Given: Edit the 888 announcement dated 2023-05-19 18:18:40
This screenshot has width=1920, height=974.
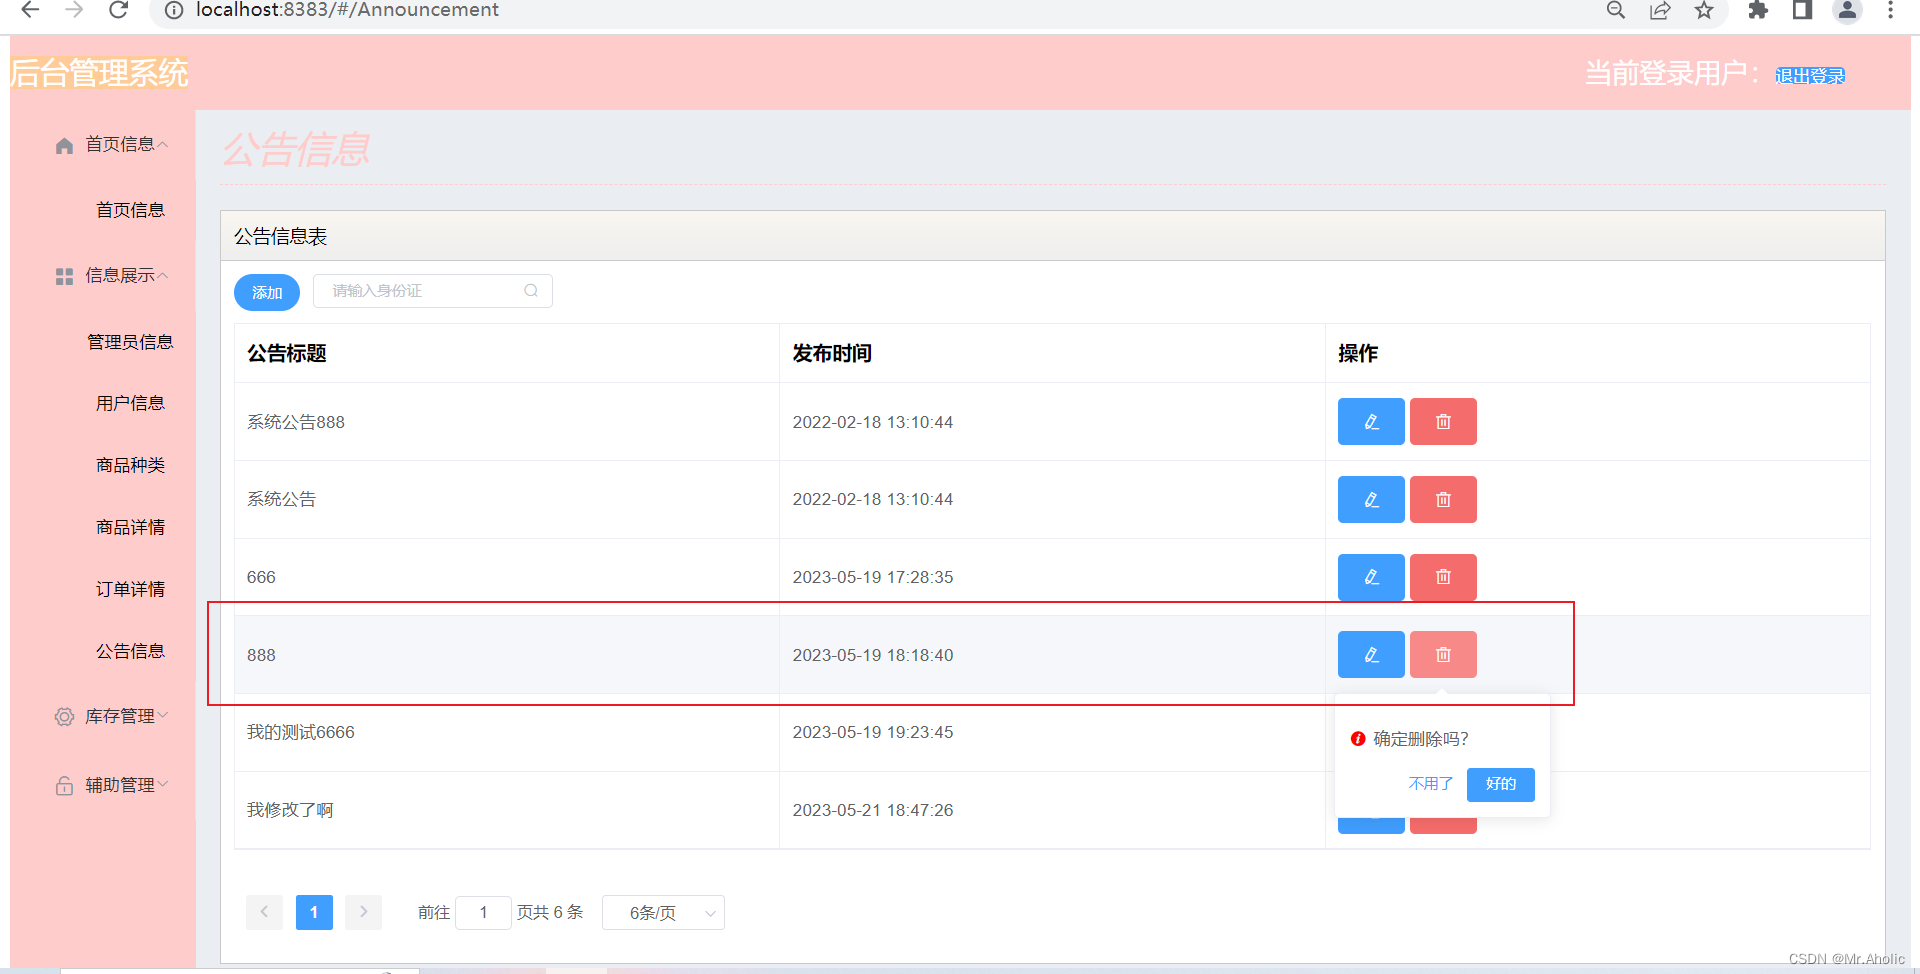Looking at the screenshot, I should [x=1371, y=654].
